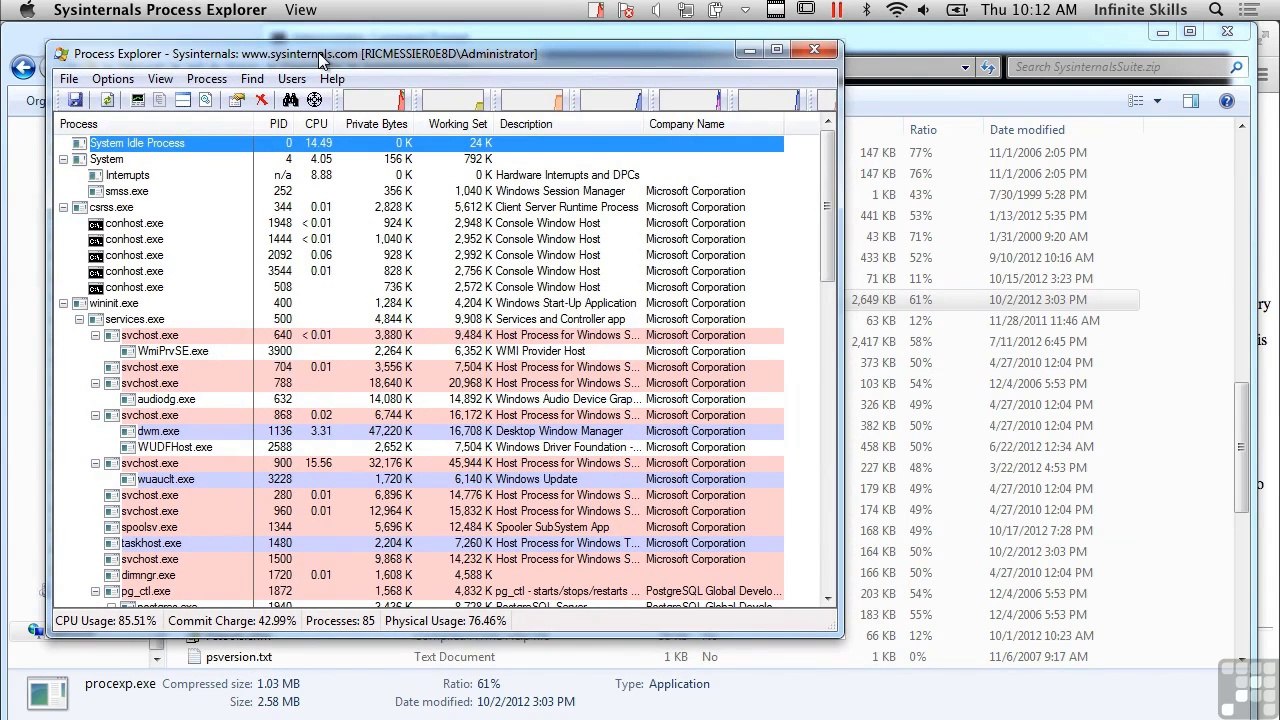Open the File menu in Process Explorer
The width and height of the screenshot is (1280, 720).
[69, 79]
